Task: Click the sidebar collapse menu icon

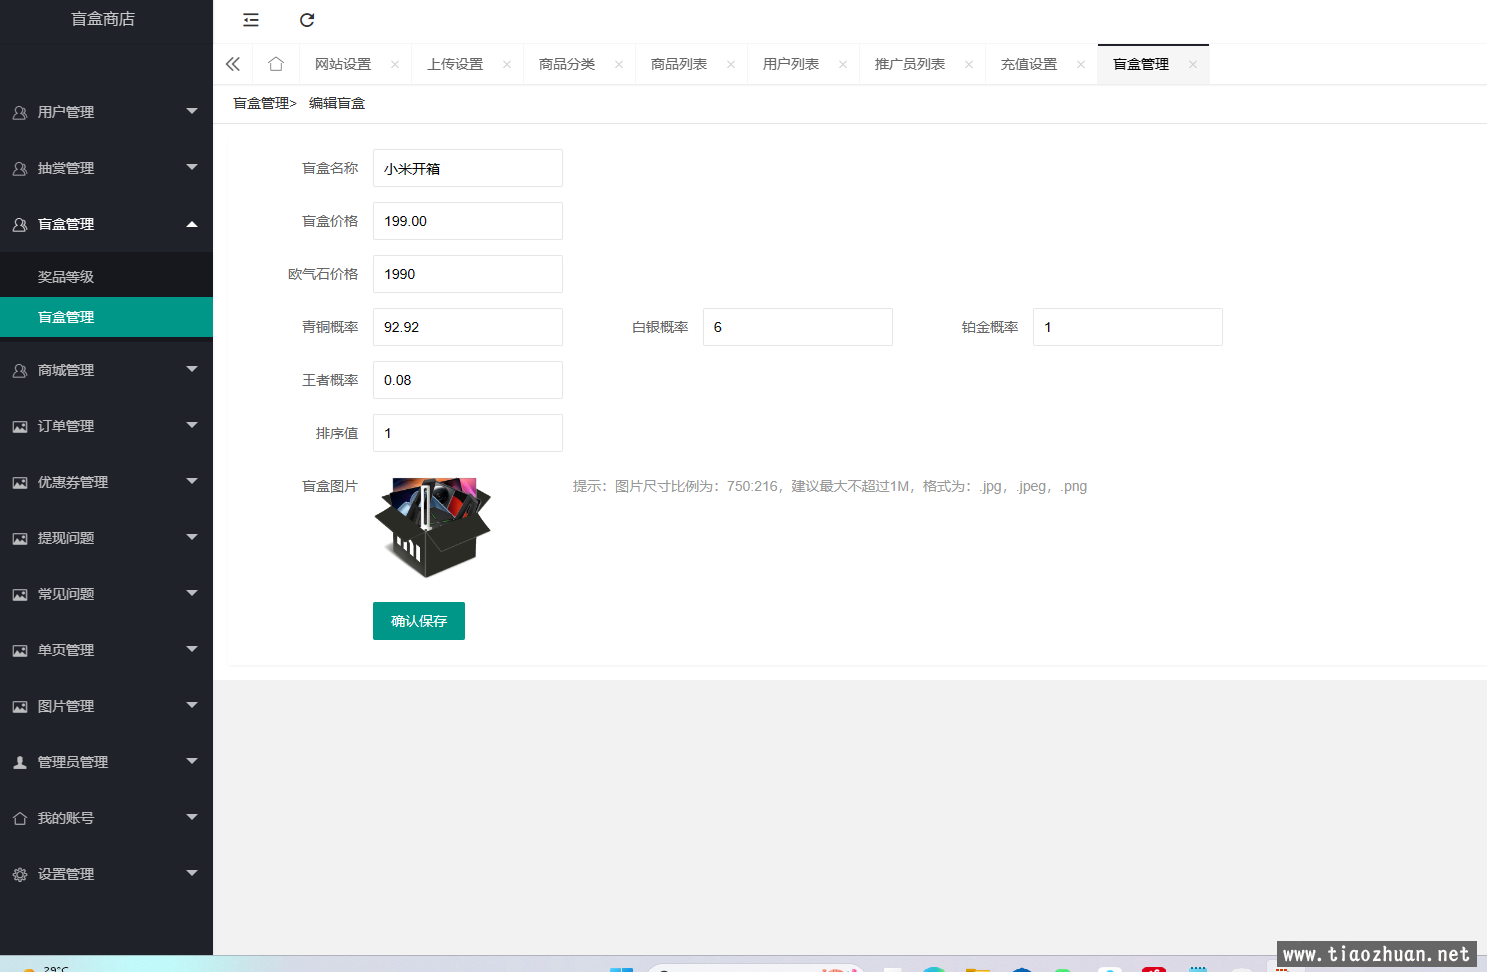Action: (x=251, y=20)
